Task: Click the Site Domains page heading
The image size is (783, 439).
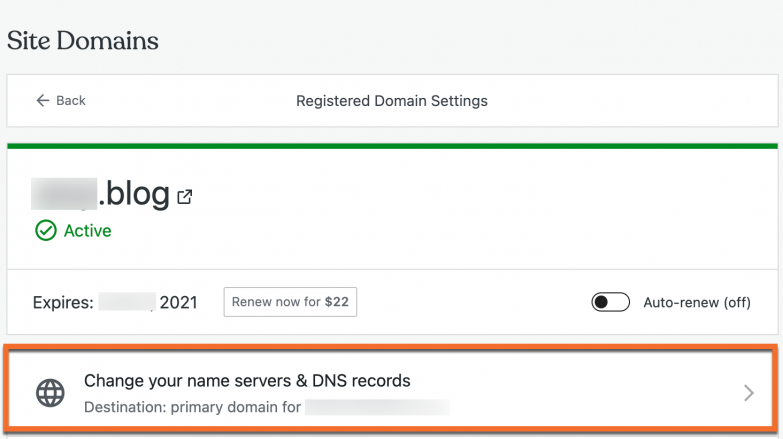Action: tap(83, 41)
